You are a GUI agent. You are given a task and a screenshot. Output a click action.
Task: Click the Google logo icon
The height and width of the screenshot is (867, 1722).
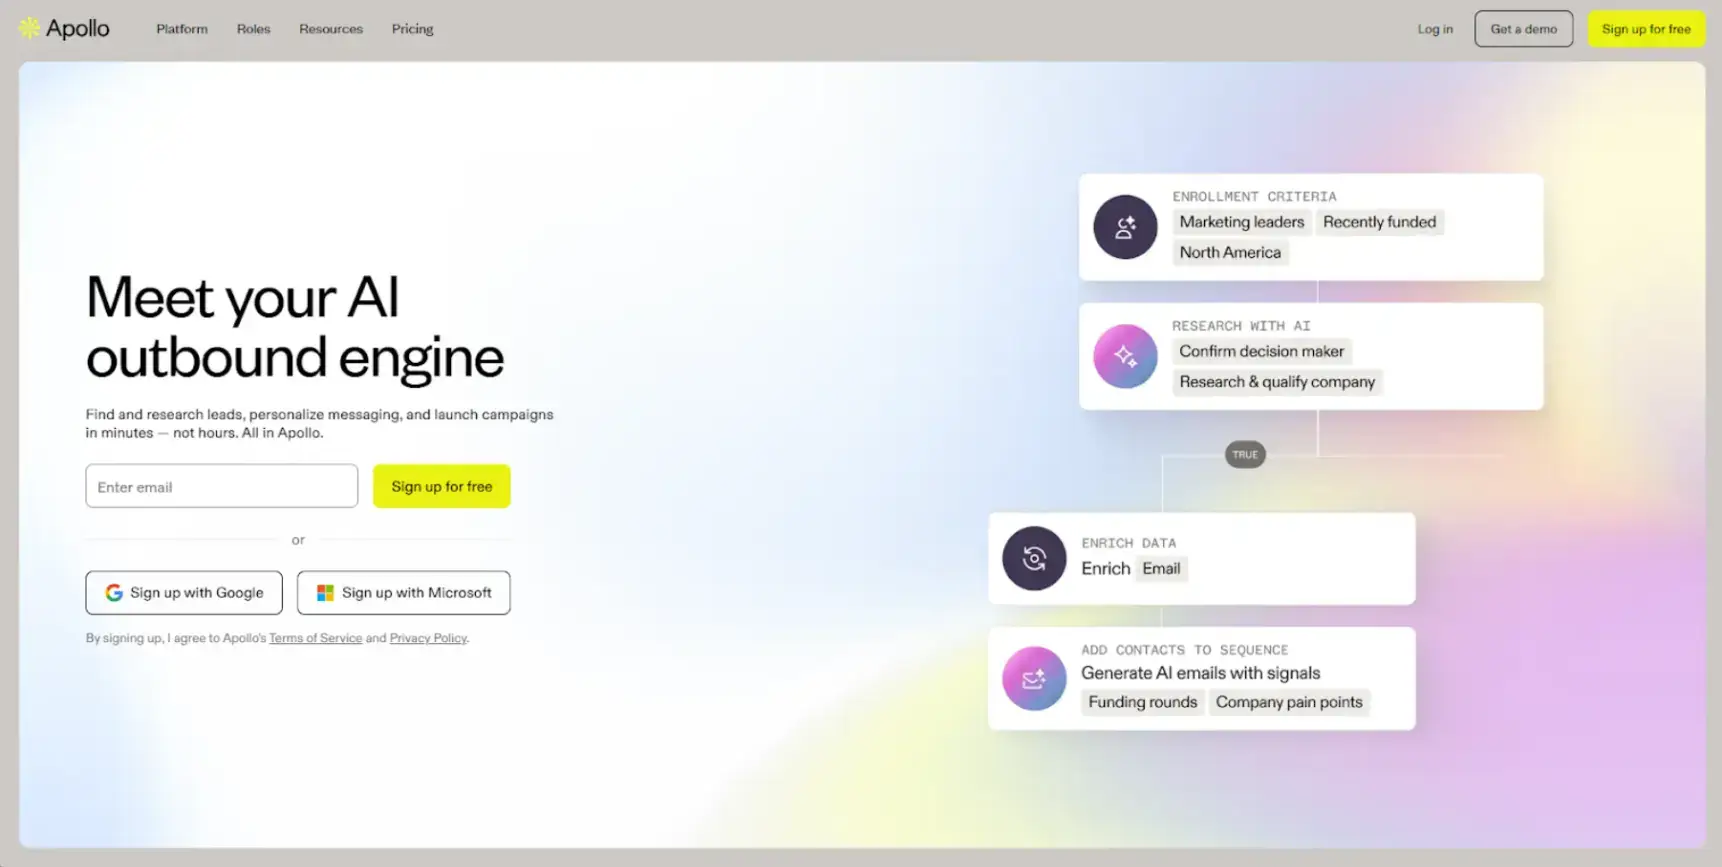tap(114, 593)
